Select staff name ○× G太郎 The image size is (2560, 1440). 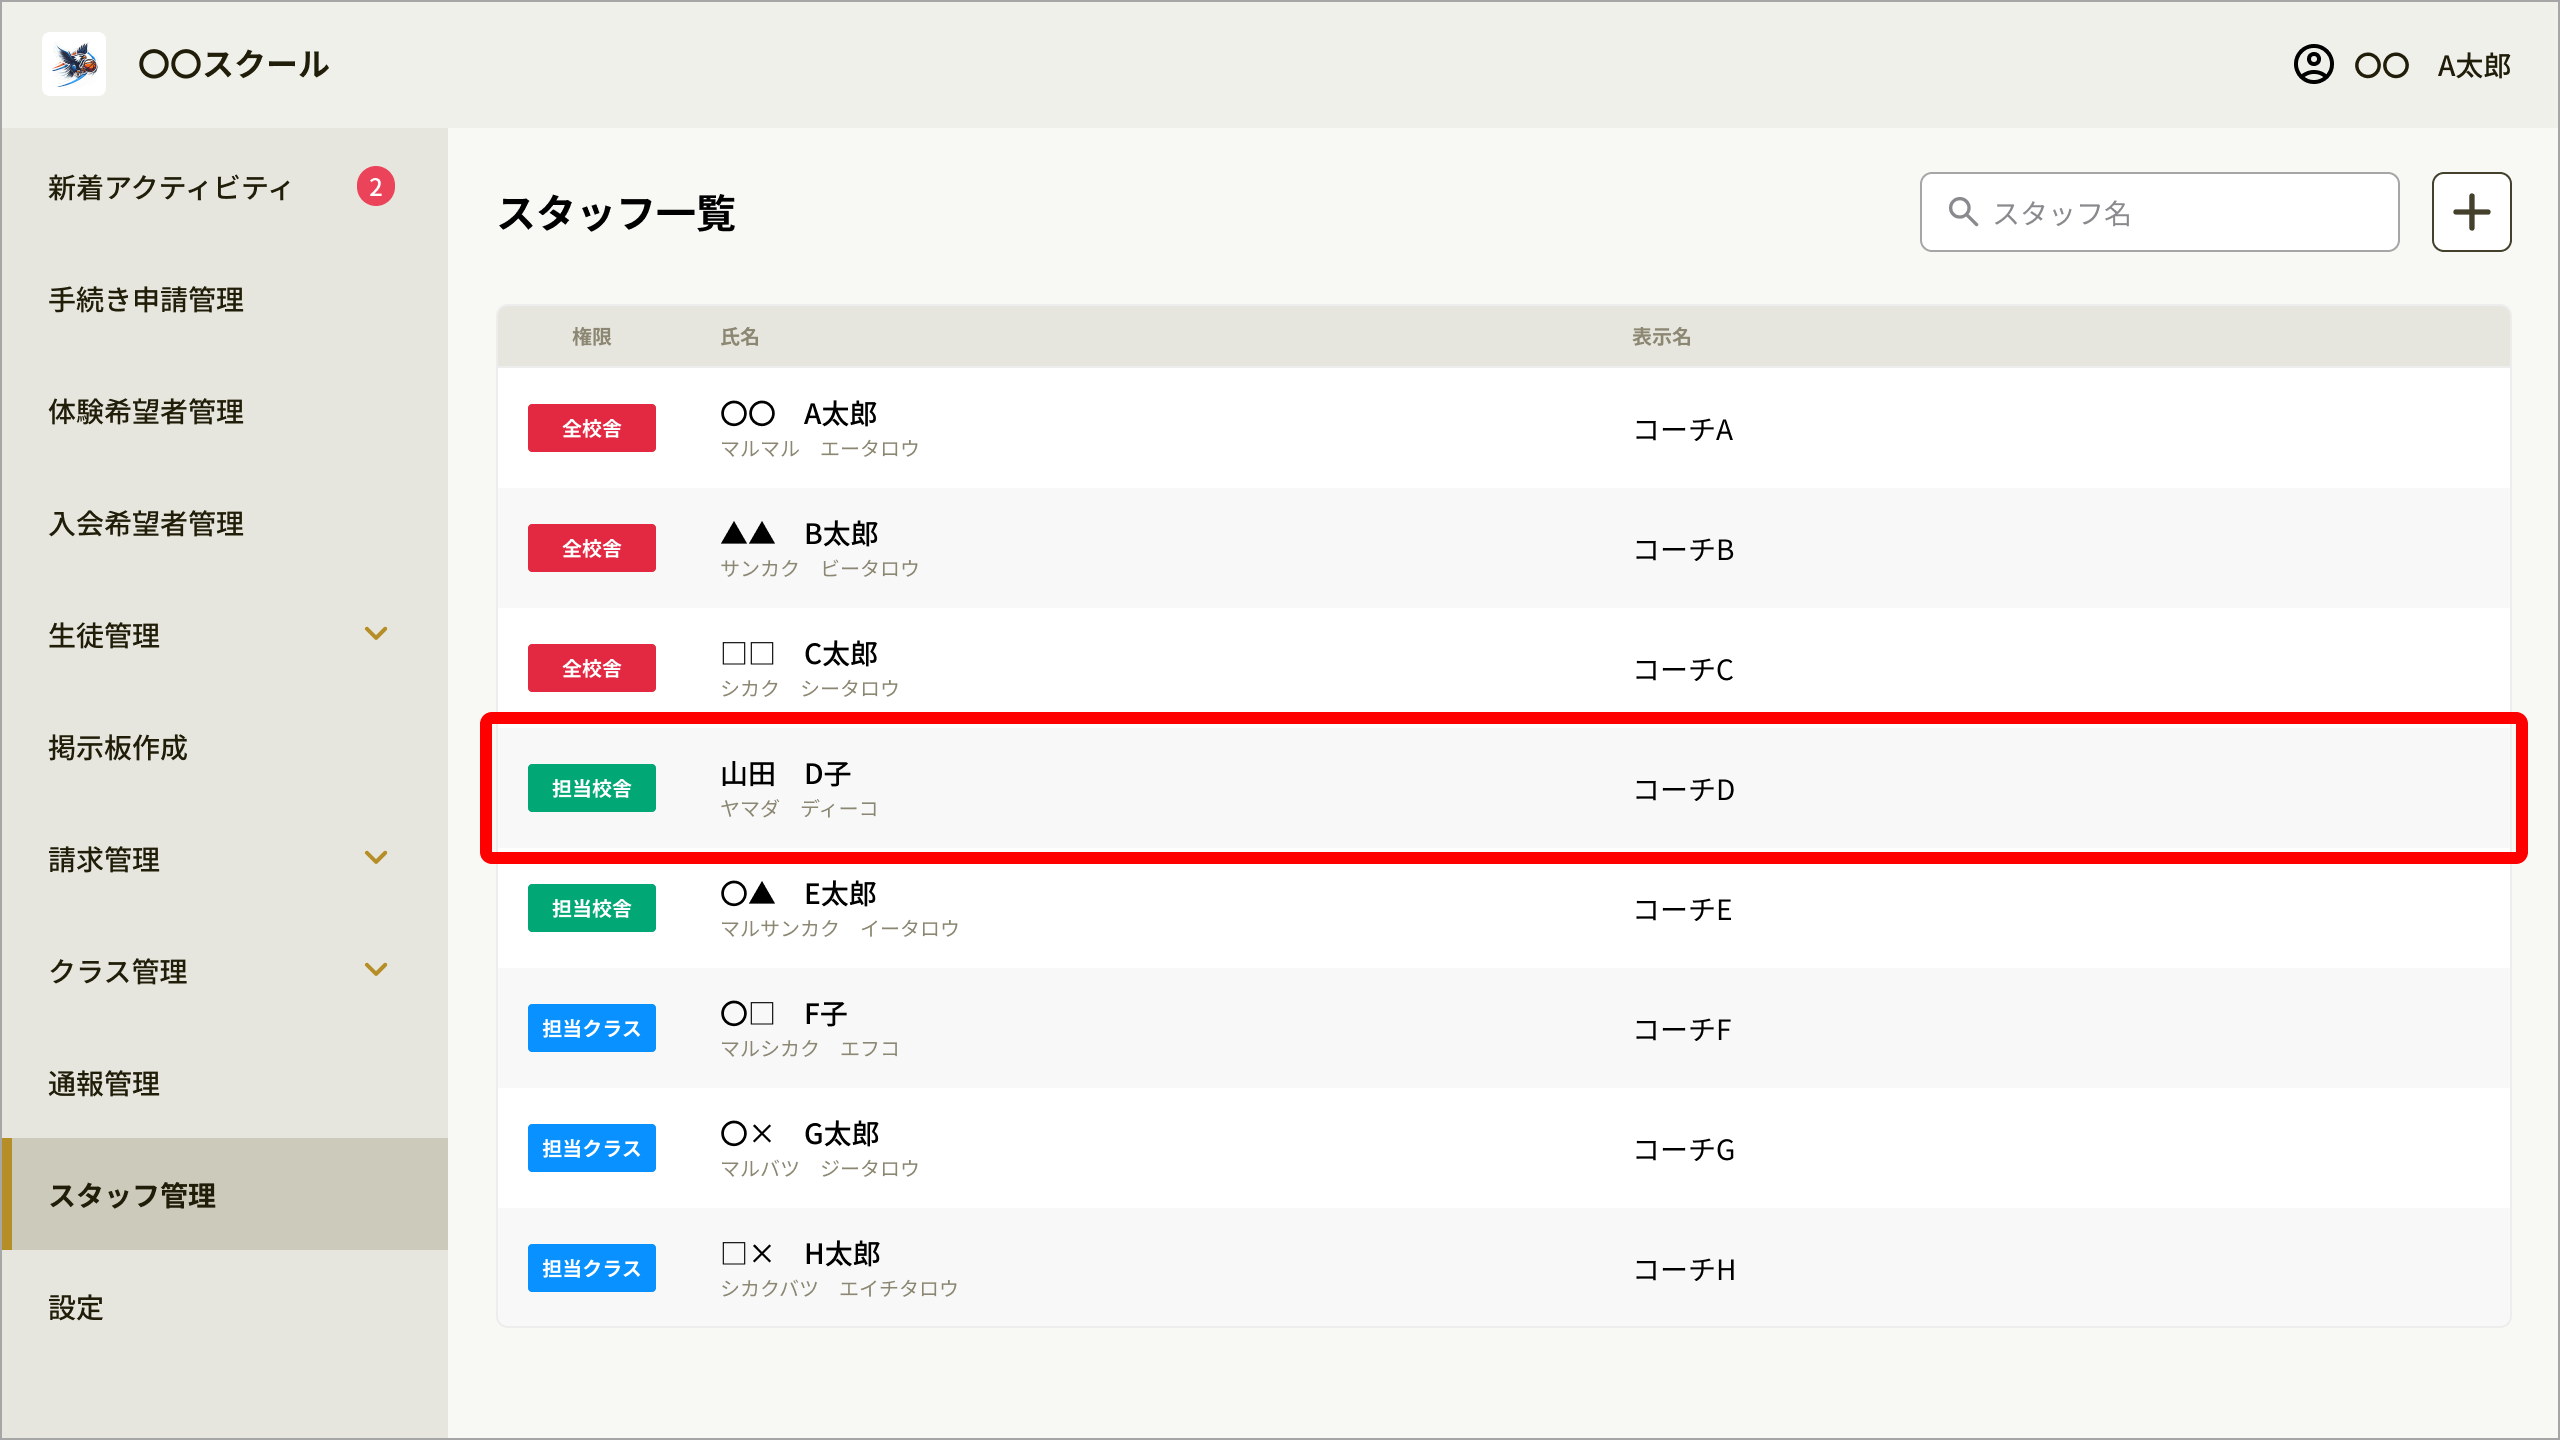tap(800, 1133)
